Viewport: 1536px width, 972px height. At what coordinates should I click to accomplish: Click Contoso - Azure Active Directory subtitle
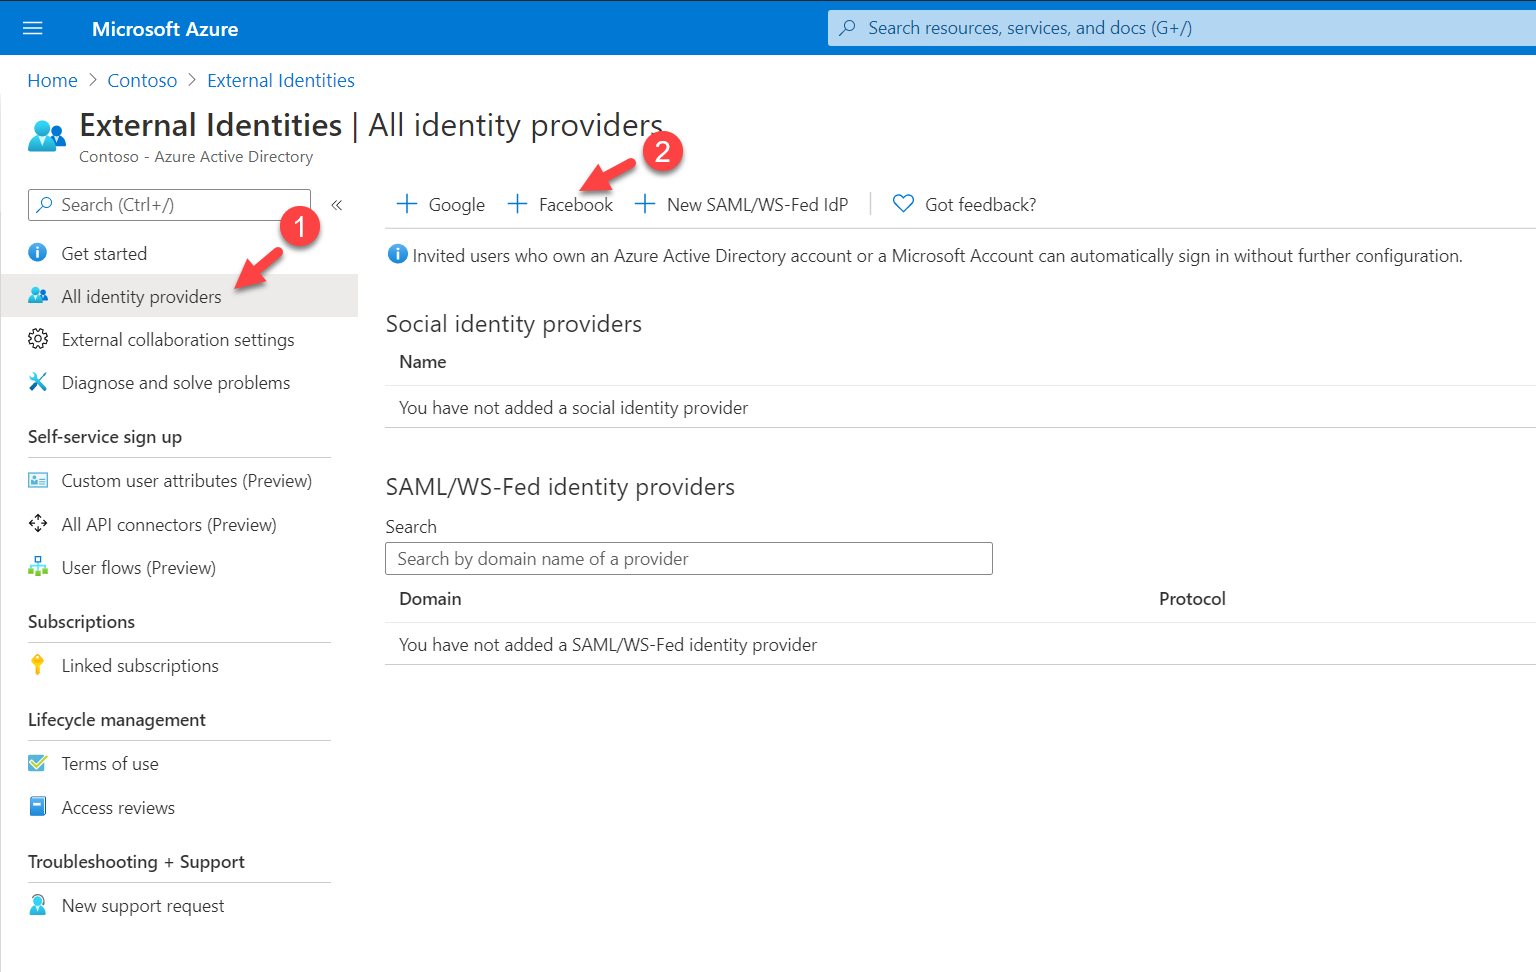[x=196, y=157]
